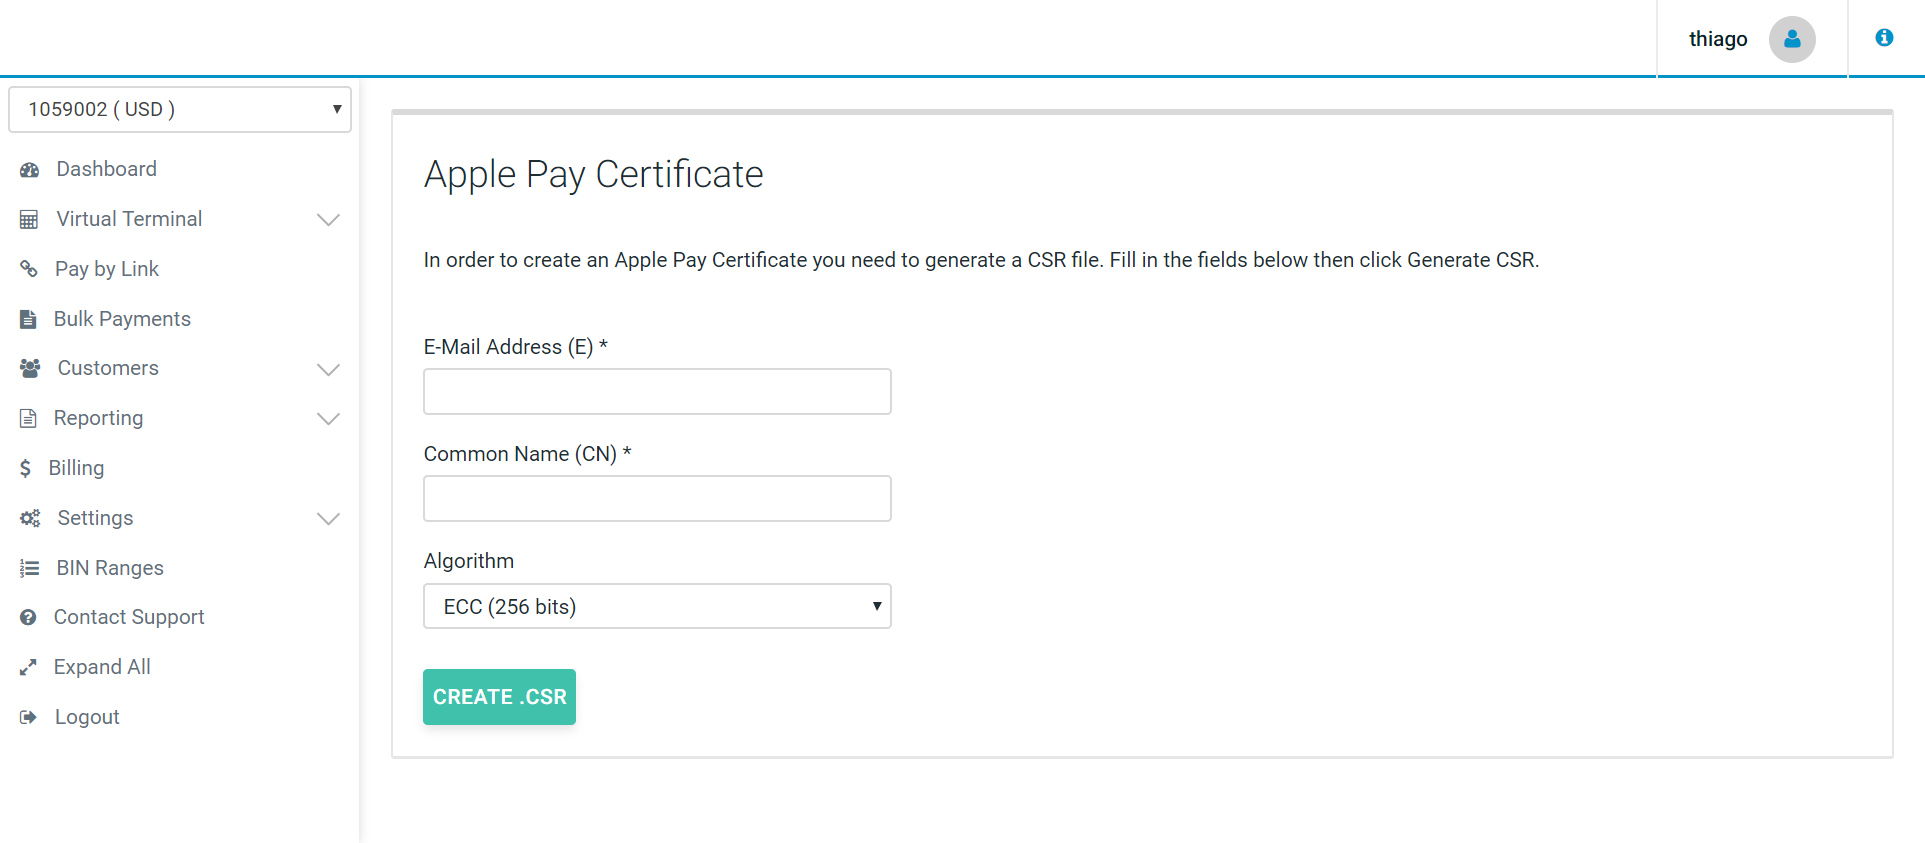Open the Algorithm ECC (256 bits) dropdown
The image size is (1925, 843).
pyautogui.click(x=657, y=606)
